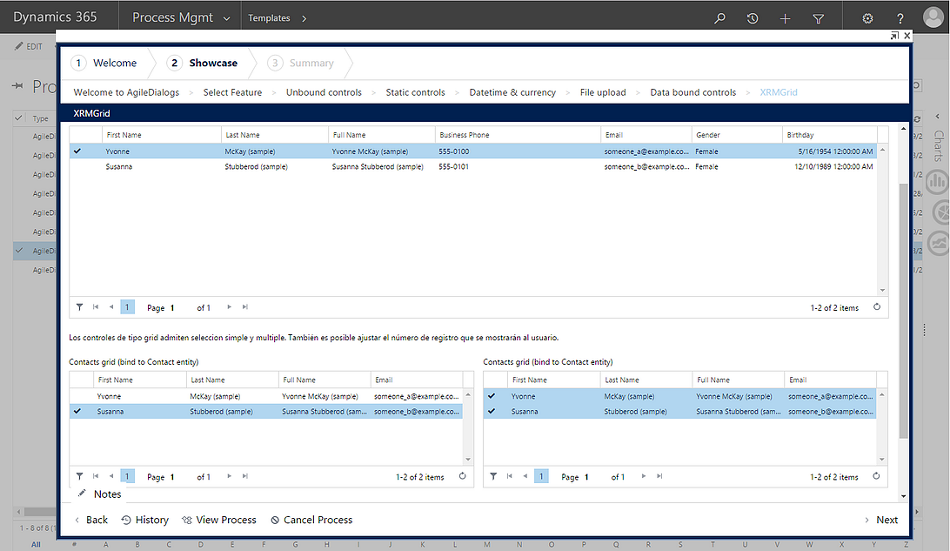Open the chart icon in Charts pane
This screenshot has height=551, width=950.
pyautogui.click(x=938, y=181)
